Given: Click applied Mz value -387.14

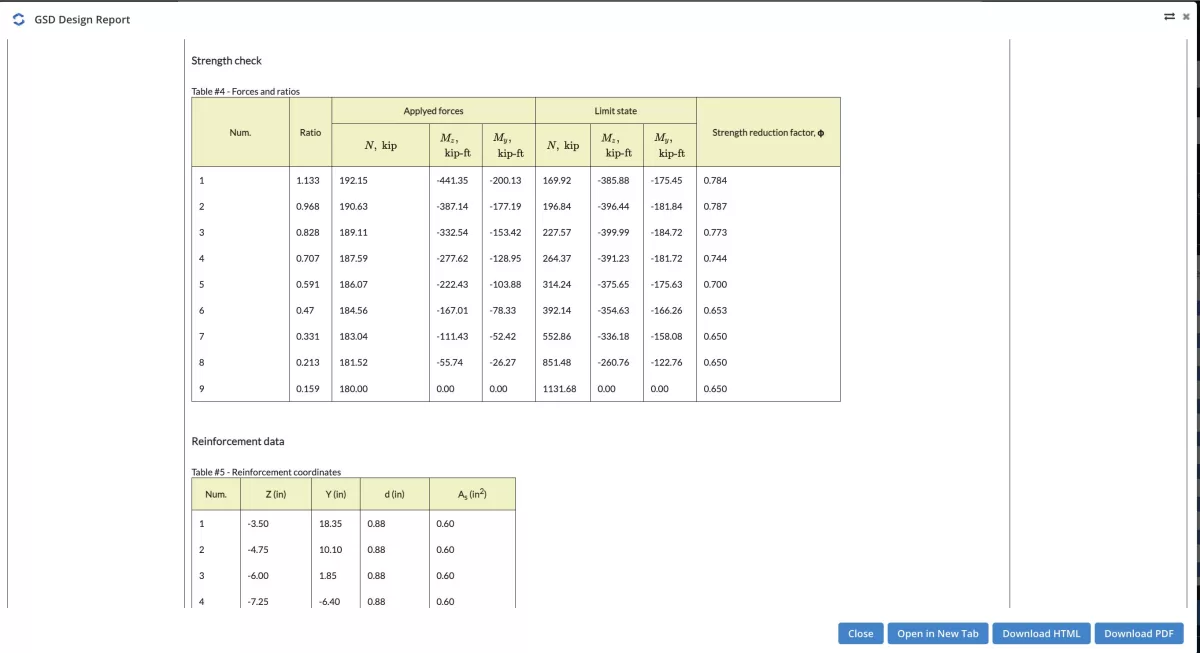Looking at the screenshot, I should click(x=452, y=206).
